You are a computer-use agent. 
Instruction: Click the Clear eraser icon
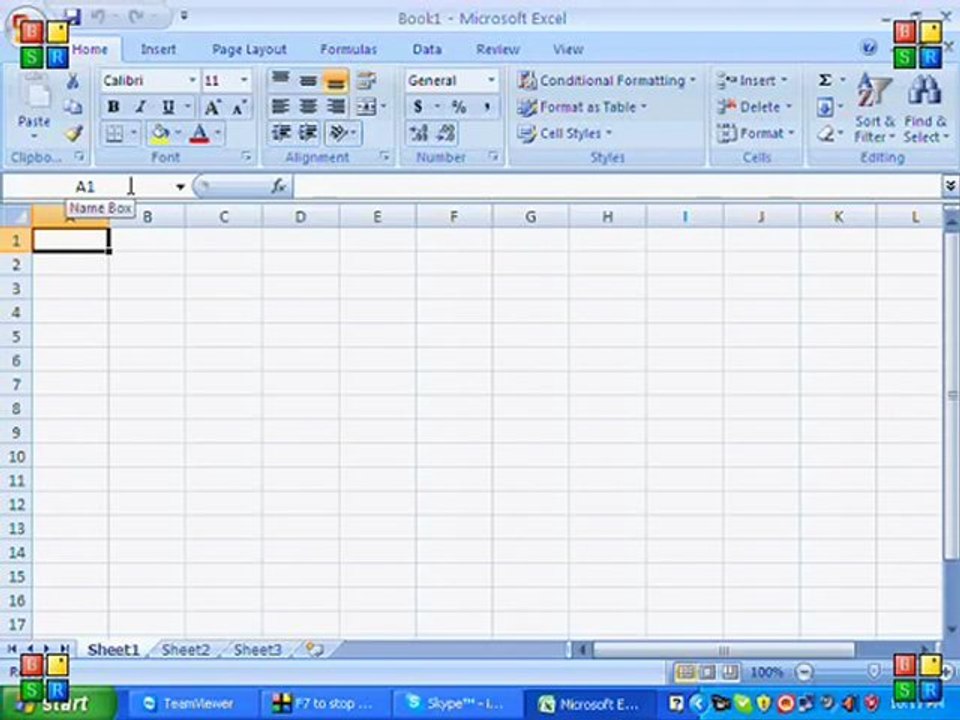click(825, 134)
